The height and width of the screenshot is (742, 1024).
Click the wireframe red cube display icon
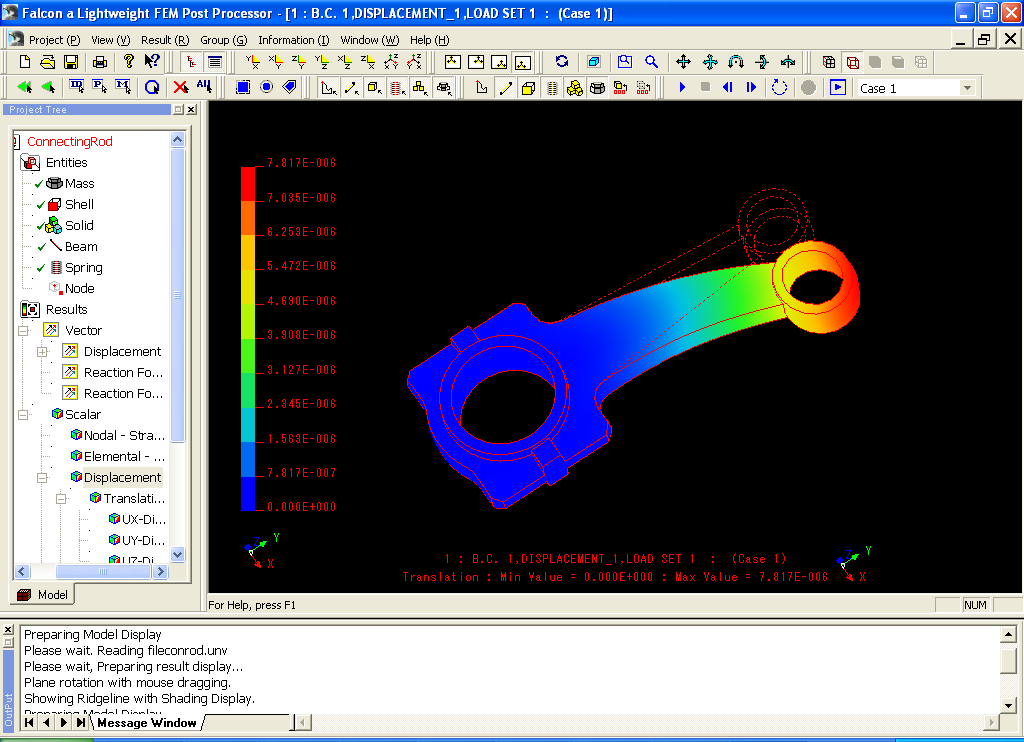pyautogui.click(x=852, y=62)
